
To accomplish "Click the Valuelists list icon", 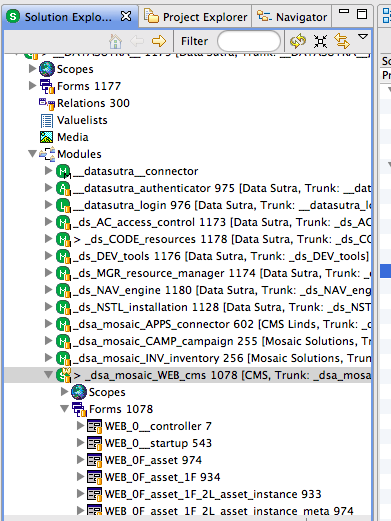I will (47, 120).
